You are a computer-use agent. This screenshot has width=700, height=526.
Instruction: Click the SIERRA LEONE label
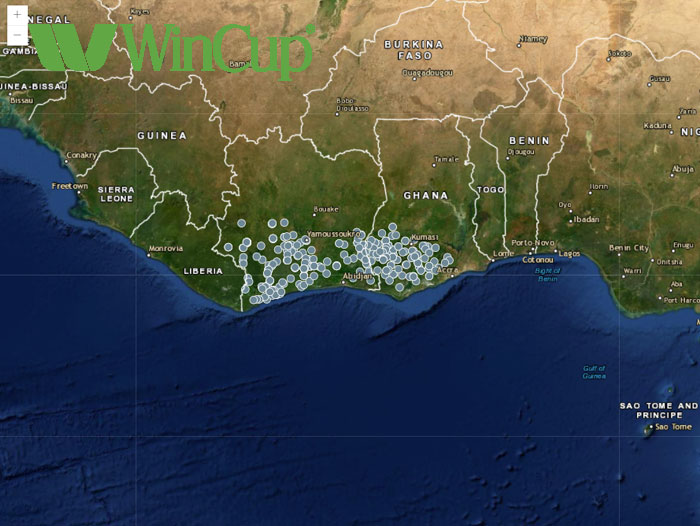point(115,194)
